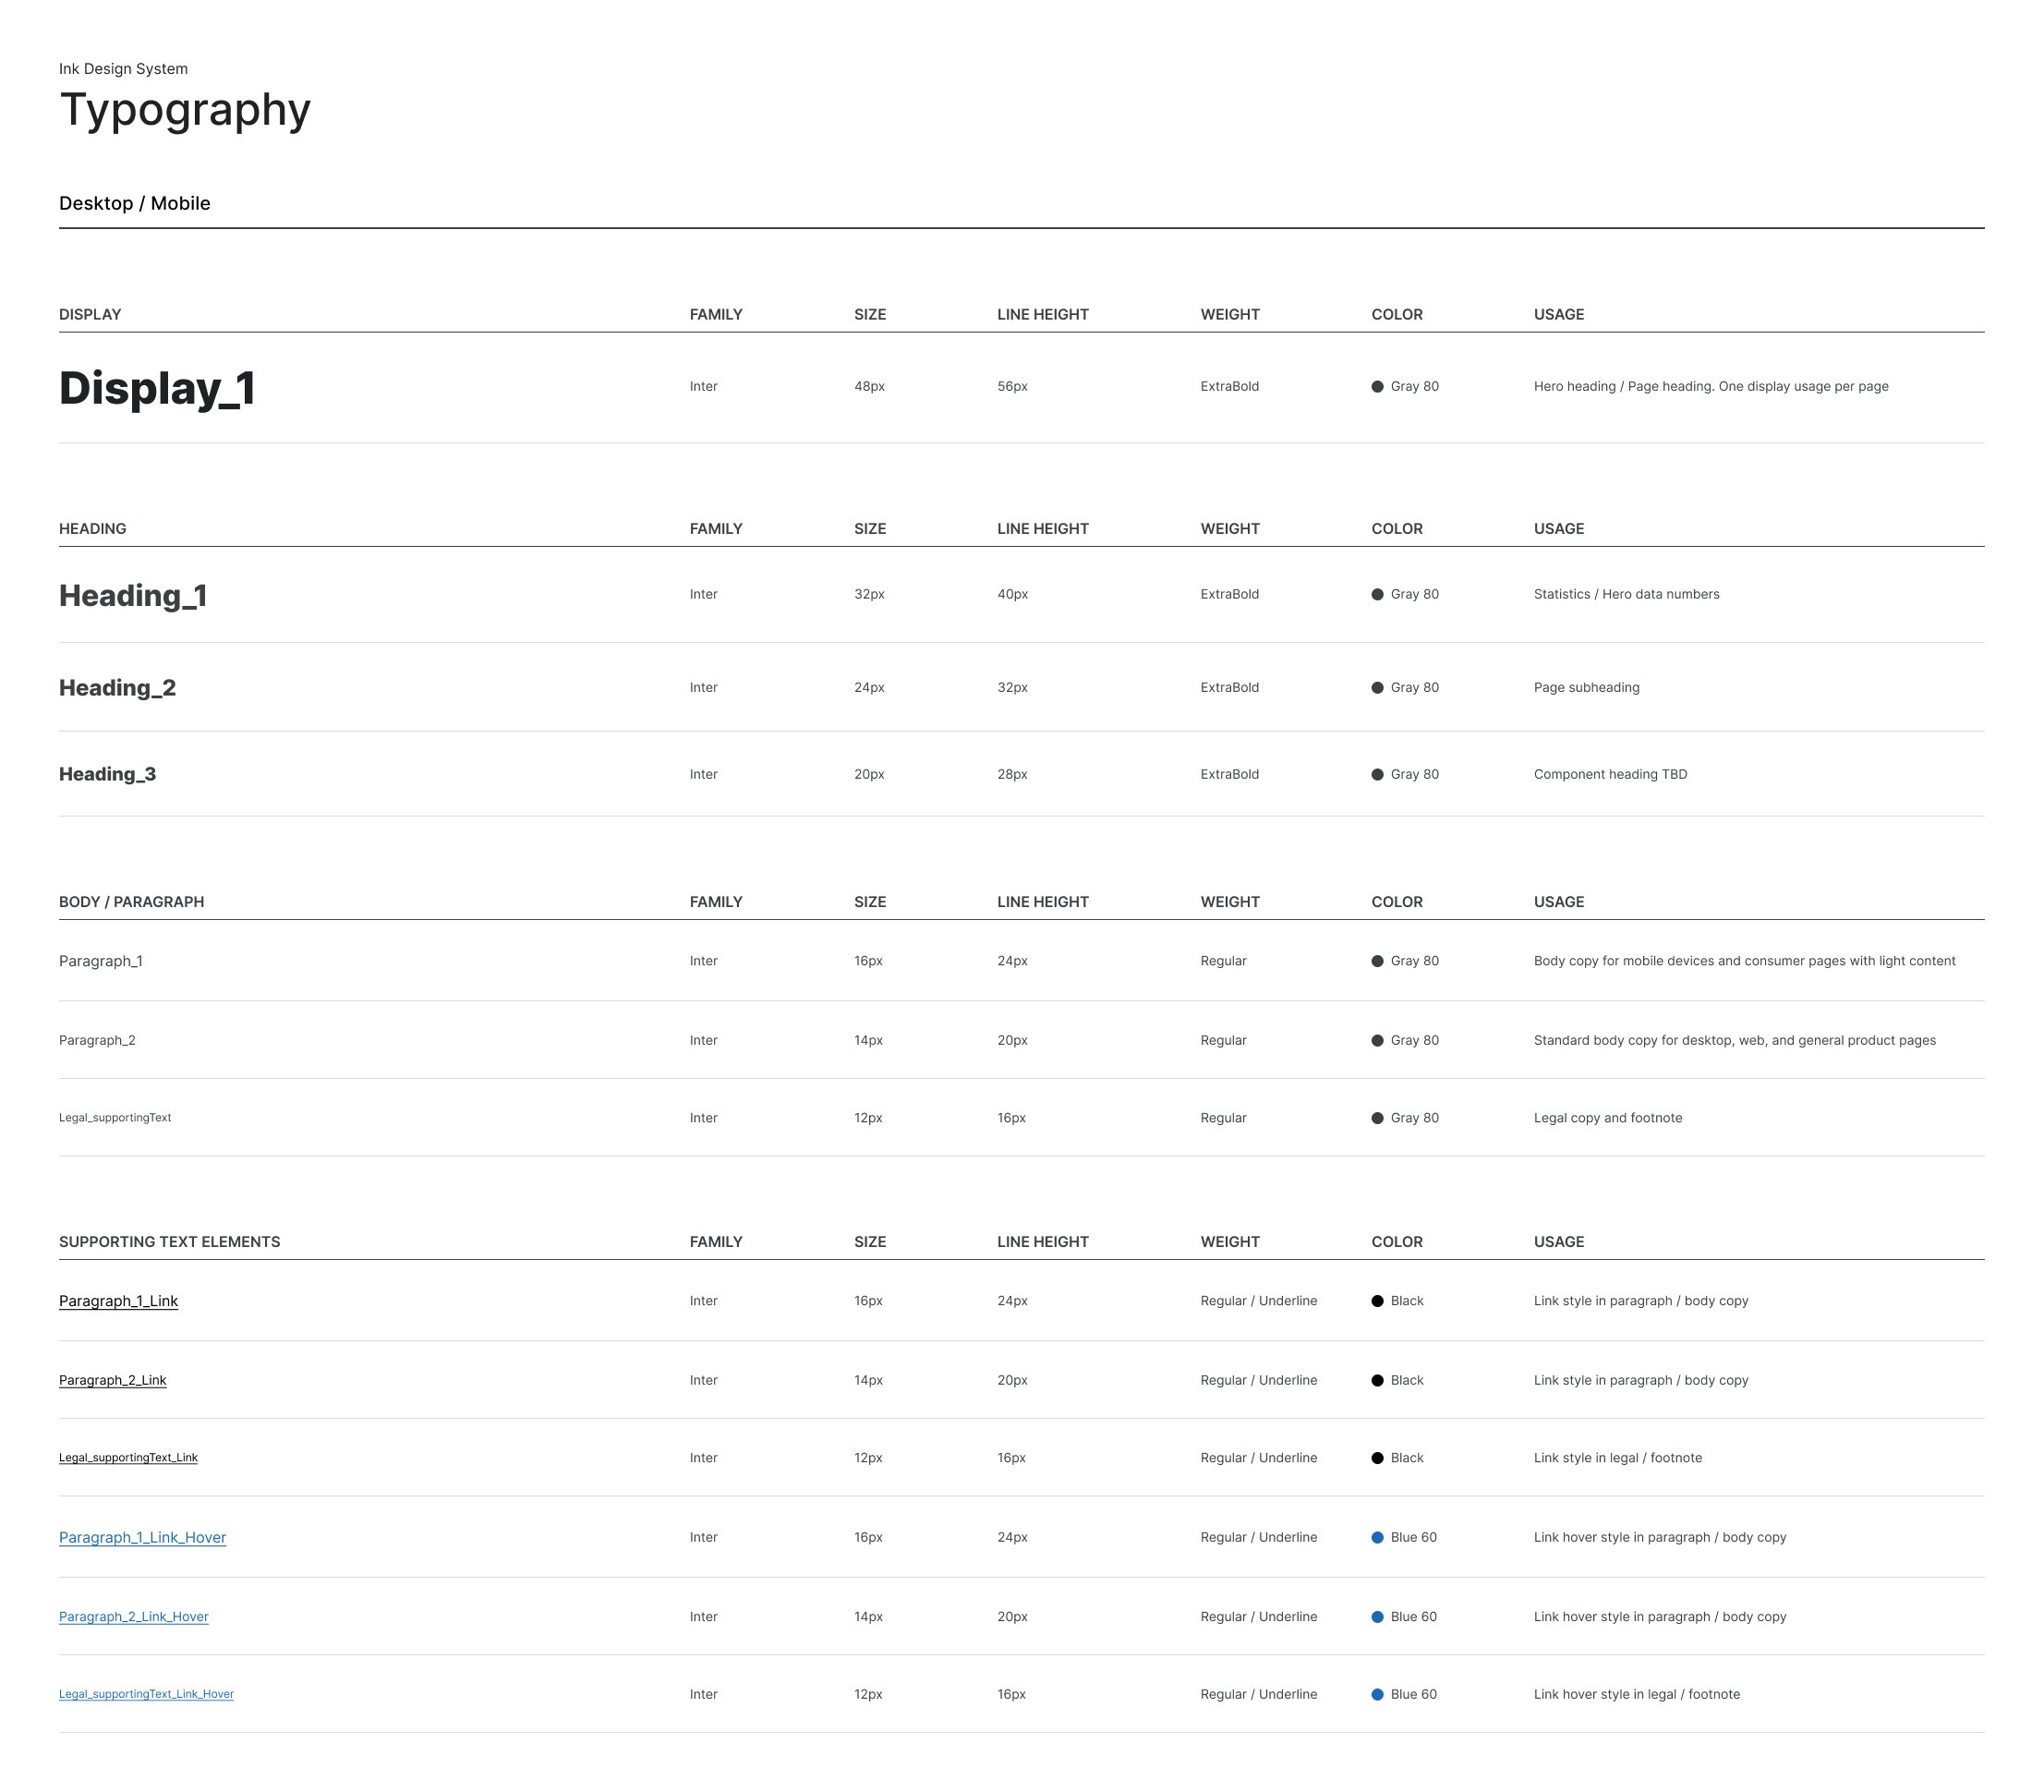This screenshot has height=1792, width=2044.
Task: Click the Blue 60 swatch for Paragraph_1_Link_Hover
Action: (x=1377, y=1538)
